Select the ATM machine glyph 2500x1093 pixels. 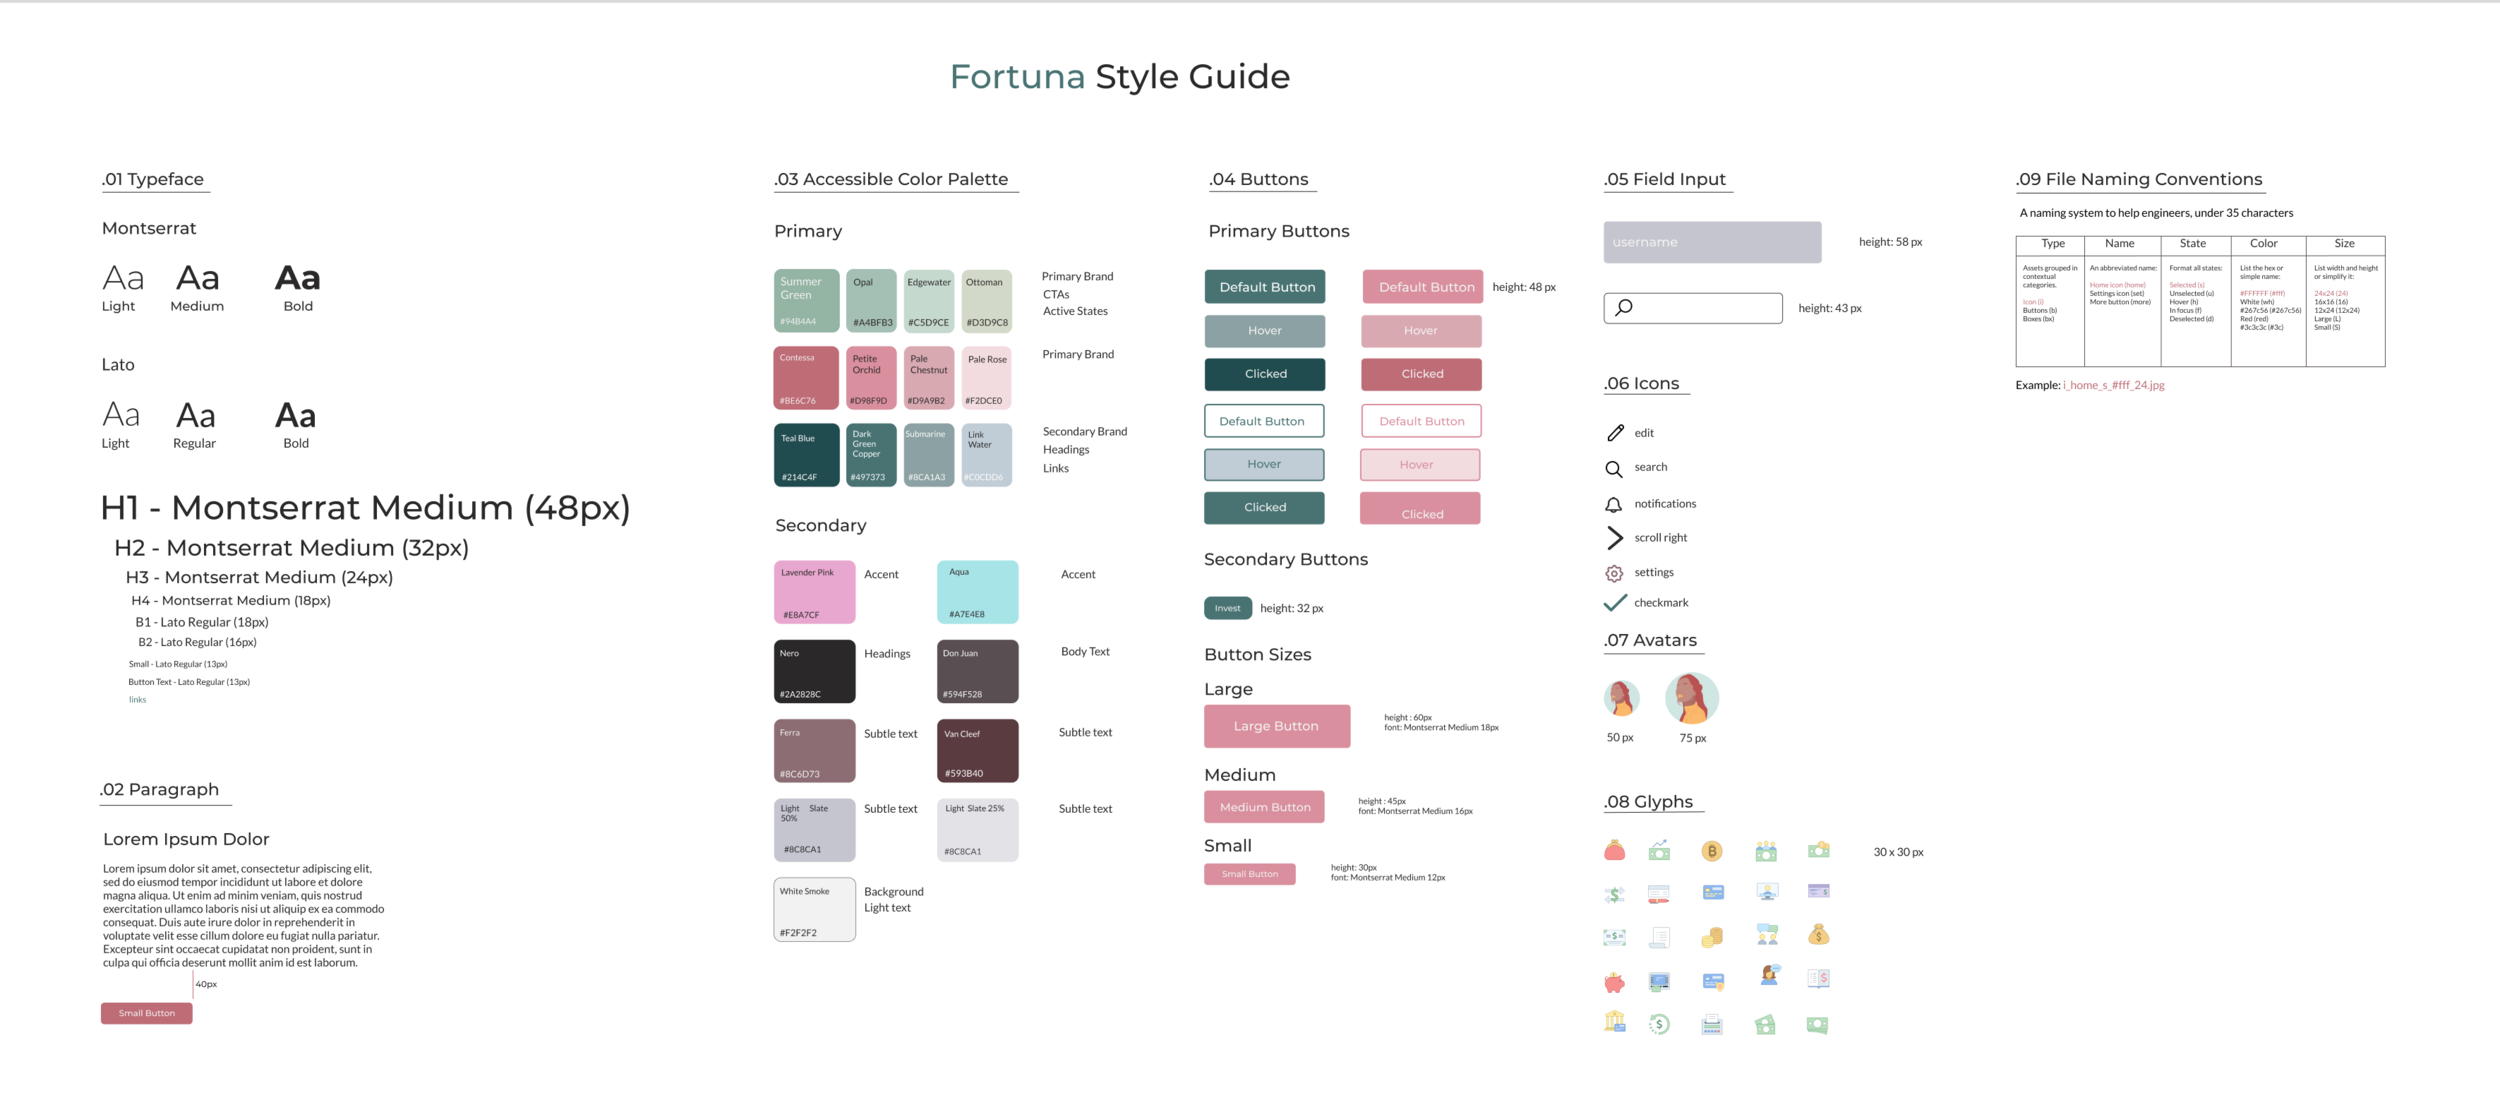(x=1659, y=982)
